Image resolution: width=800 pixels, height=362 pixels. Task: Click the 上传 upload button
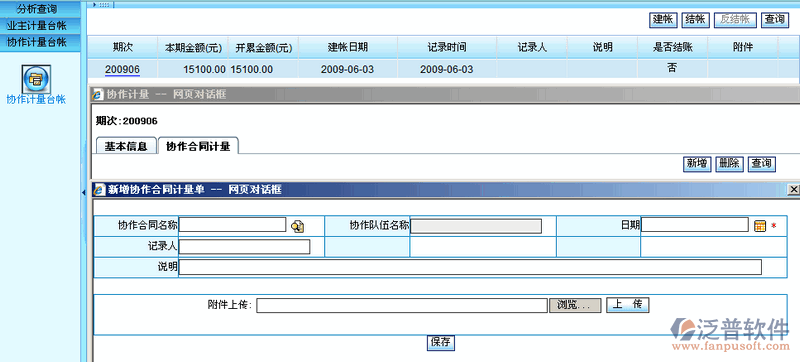[x=628, y=305]
